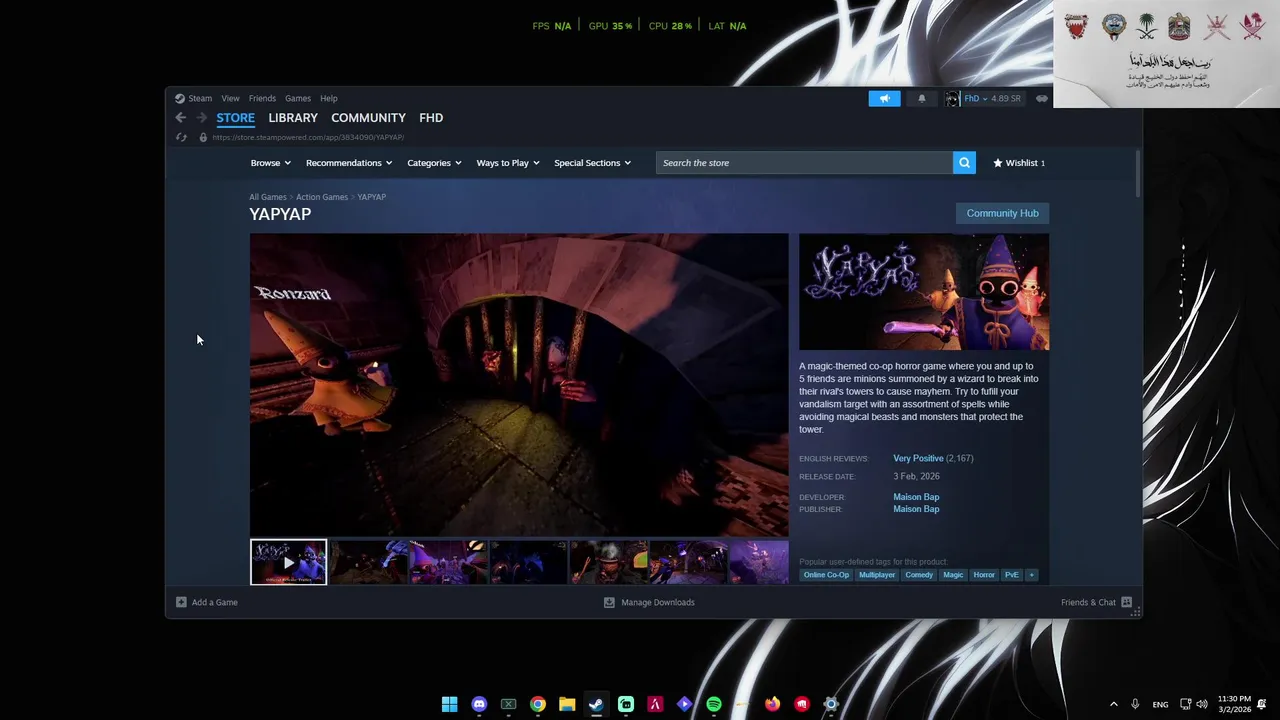Screen dimensions: 1280x720
Task: Click the volume icon in system tray
Action: tap(1202, 704)
